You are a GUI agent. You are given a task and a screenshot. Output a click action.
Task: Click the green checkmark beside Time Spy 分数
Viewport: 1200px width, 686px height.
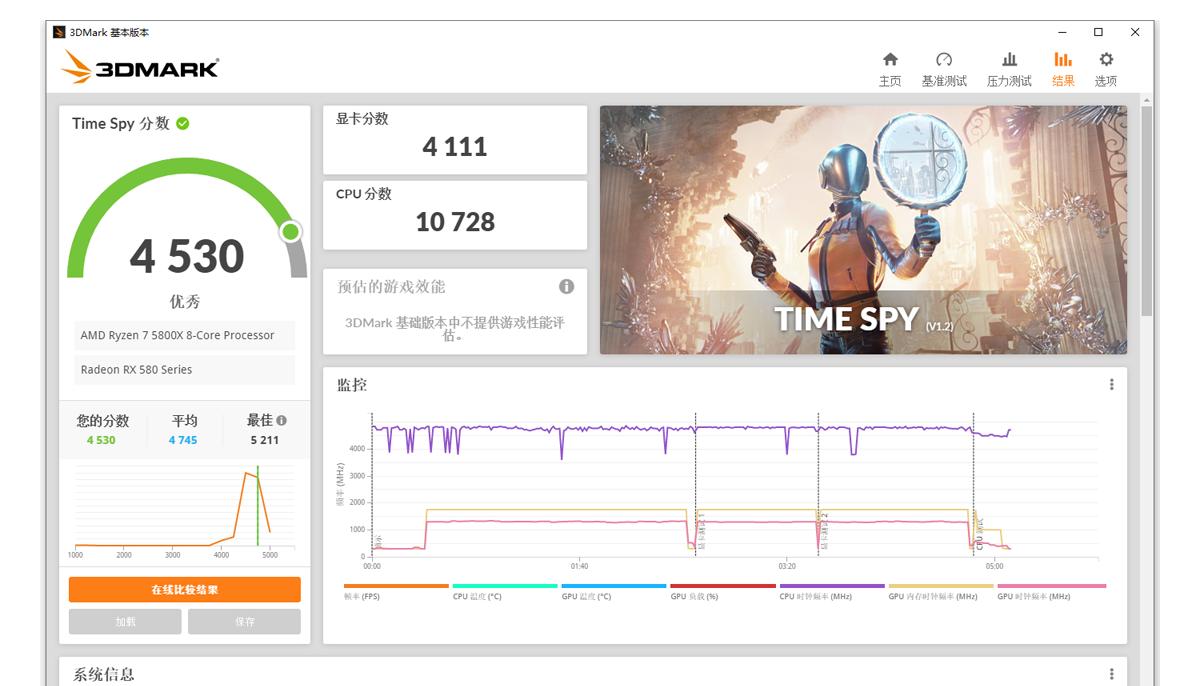[x=182, y=123]
